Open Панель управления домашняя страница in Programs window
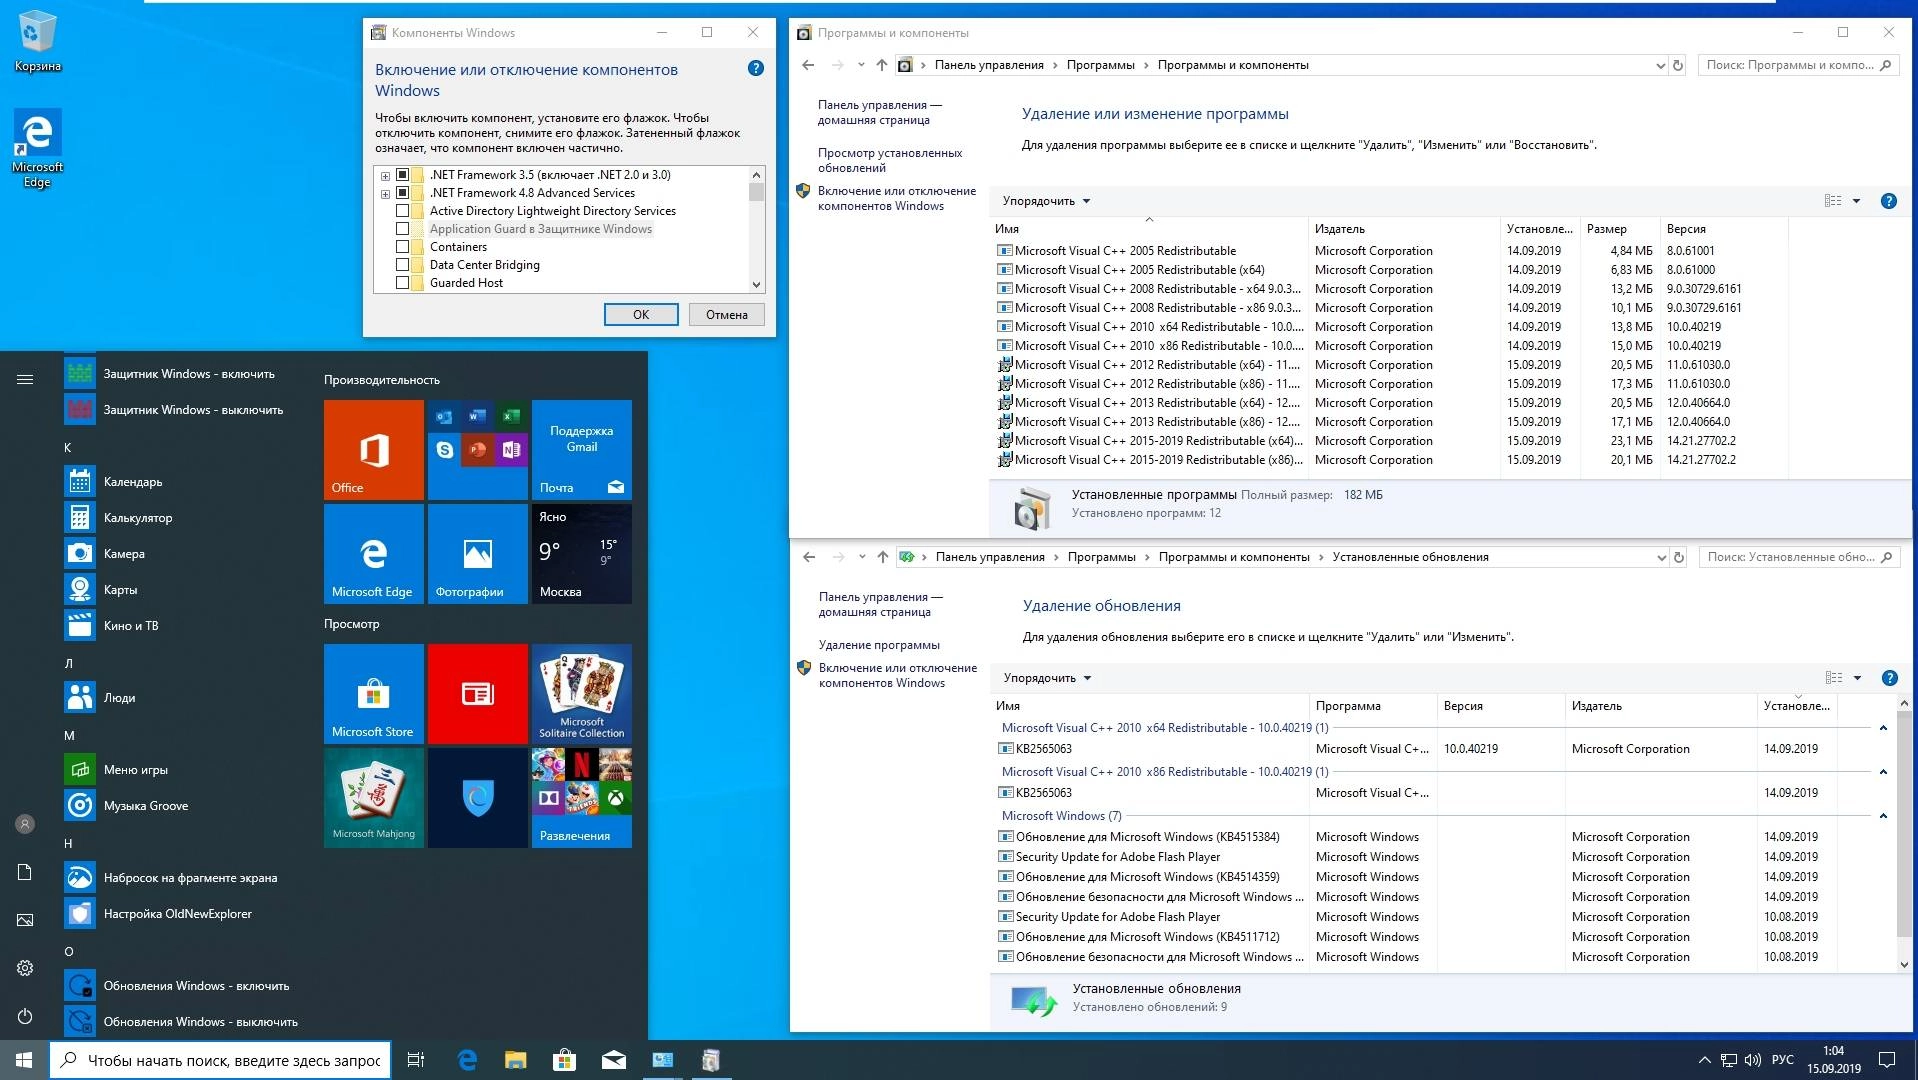Screen dimensions: 1918x1080 [x=880, y=112]
